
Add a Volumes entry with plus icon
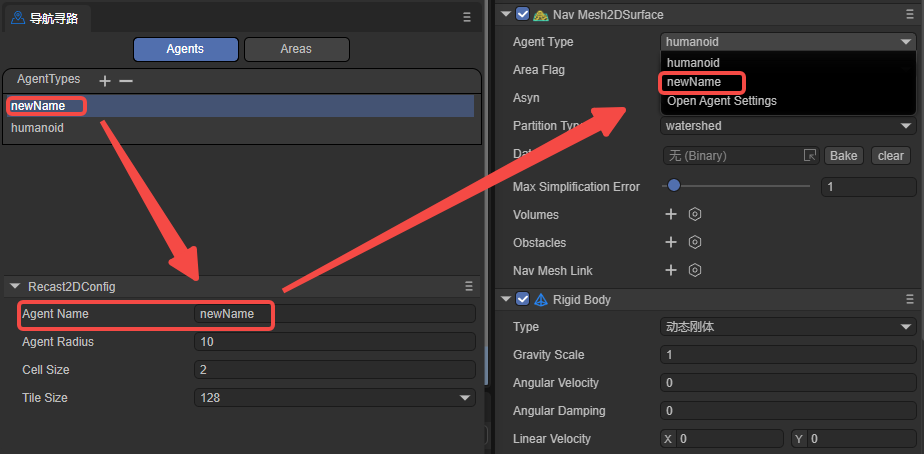(x=671, y=214)
